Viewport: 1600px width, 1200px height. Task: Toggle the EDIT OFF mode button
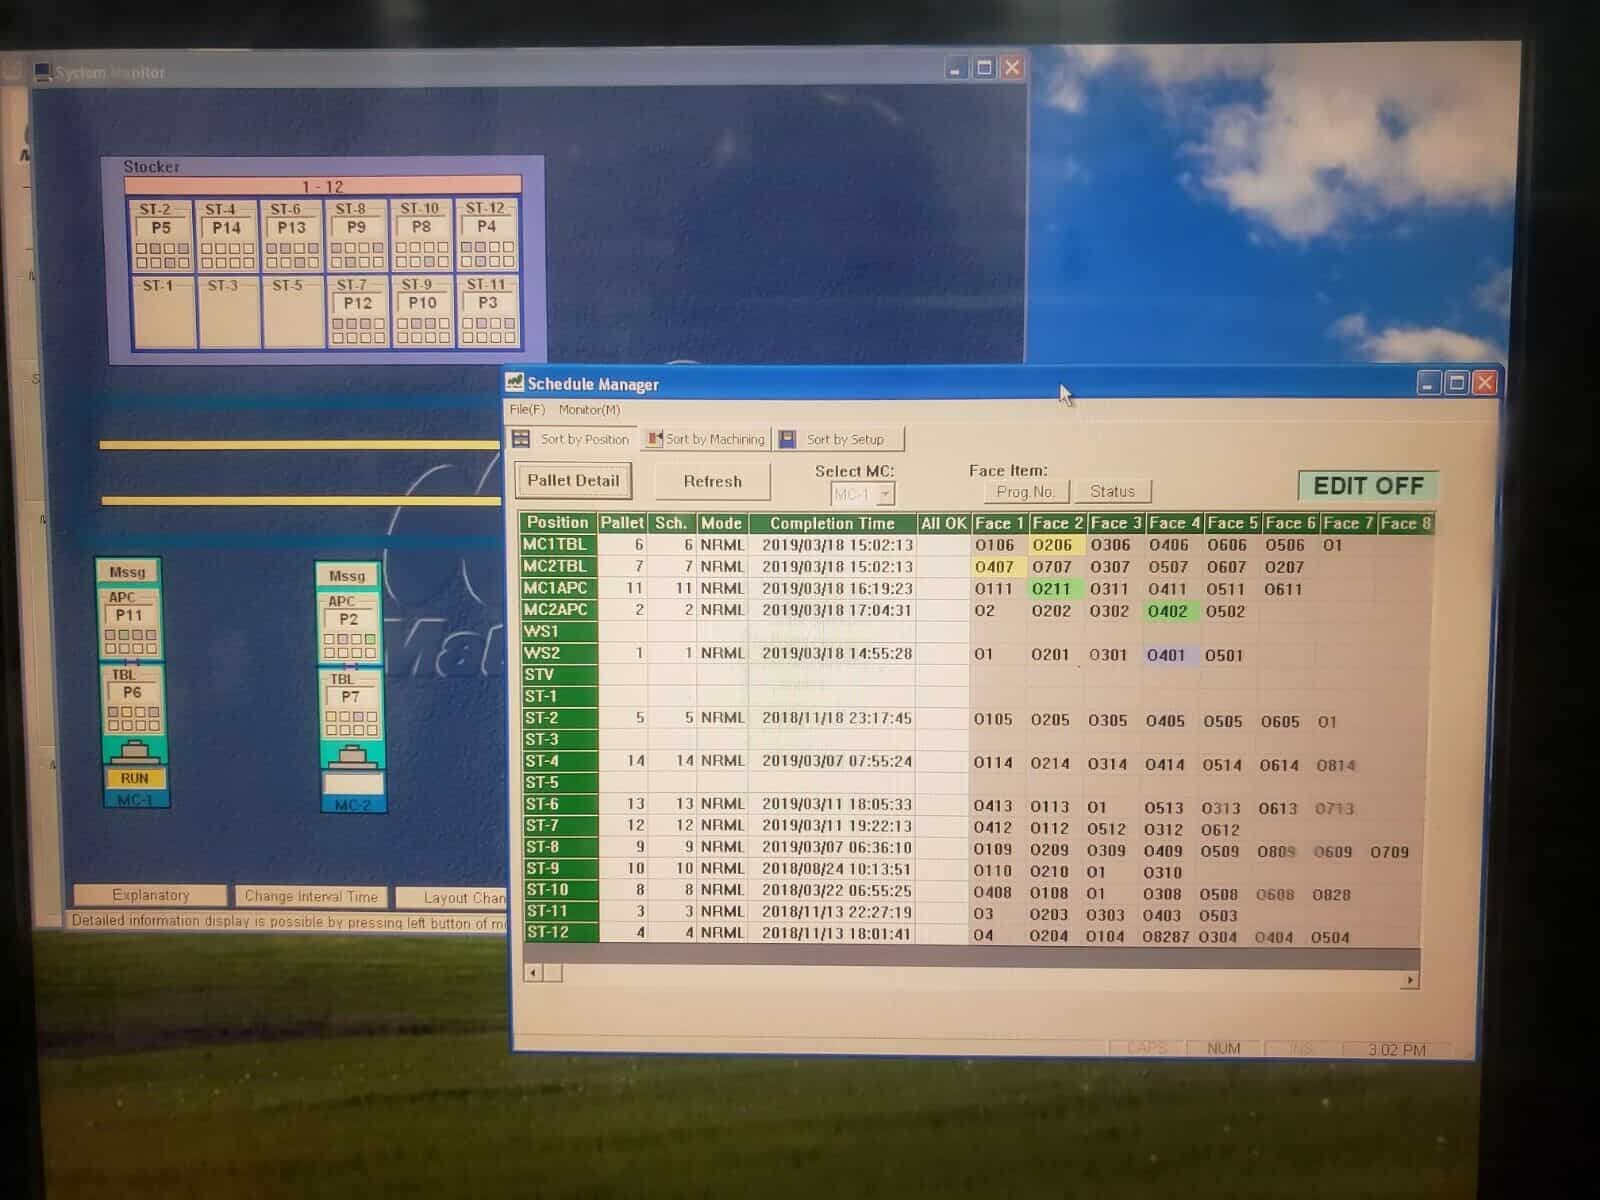pos(1367,486)
